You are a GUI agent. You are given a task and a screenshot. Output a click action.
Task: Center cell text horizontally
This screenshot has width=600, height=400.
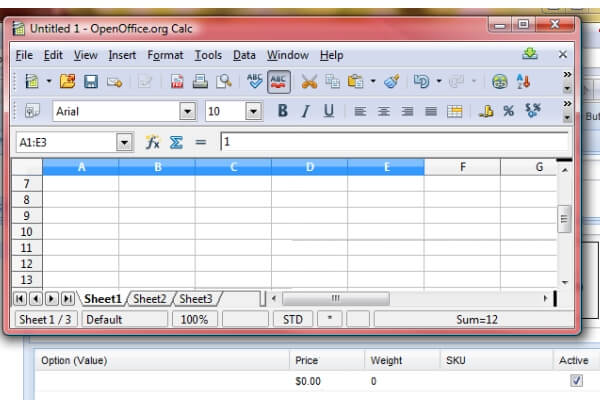coord(384,111)
